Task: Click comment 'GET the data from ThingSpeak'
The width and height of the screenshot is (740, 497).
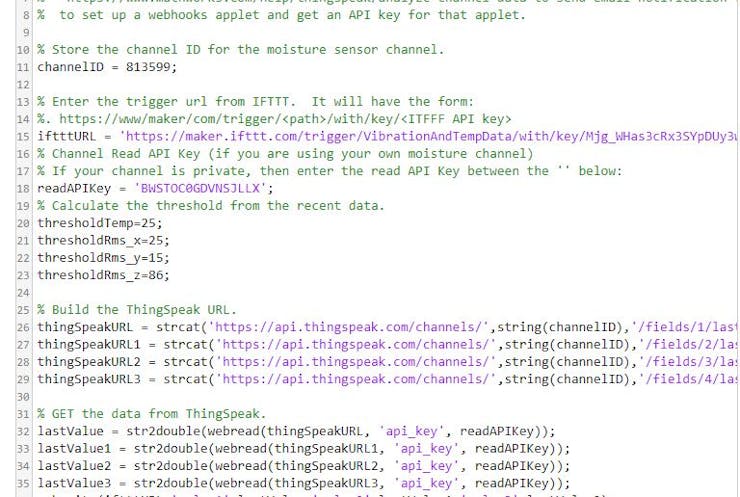Action: (151, 414)
